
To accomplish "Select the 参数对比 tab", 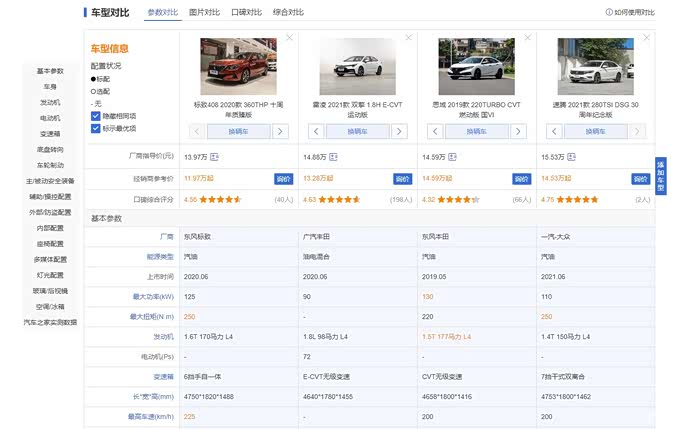I will (x=163, y=12).
